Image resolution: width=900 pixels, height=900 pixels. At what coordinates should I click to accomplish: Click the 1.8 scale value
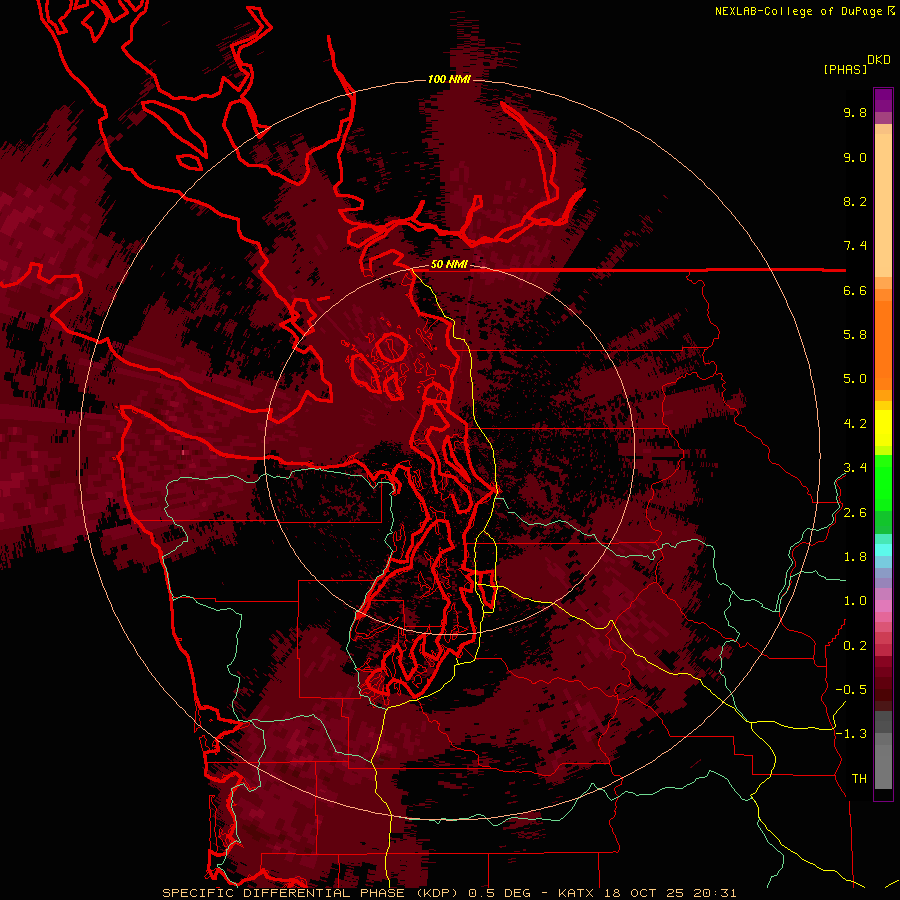855,557
